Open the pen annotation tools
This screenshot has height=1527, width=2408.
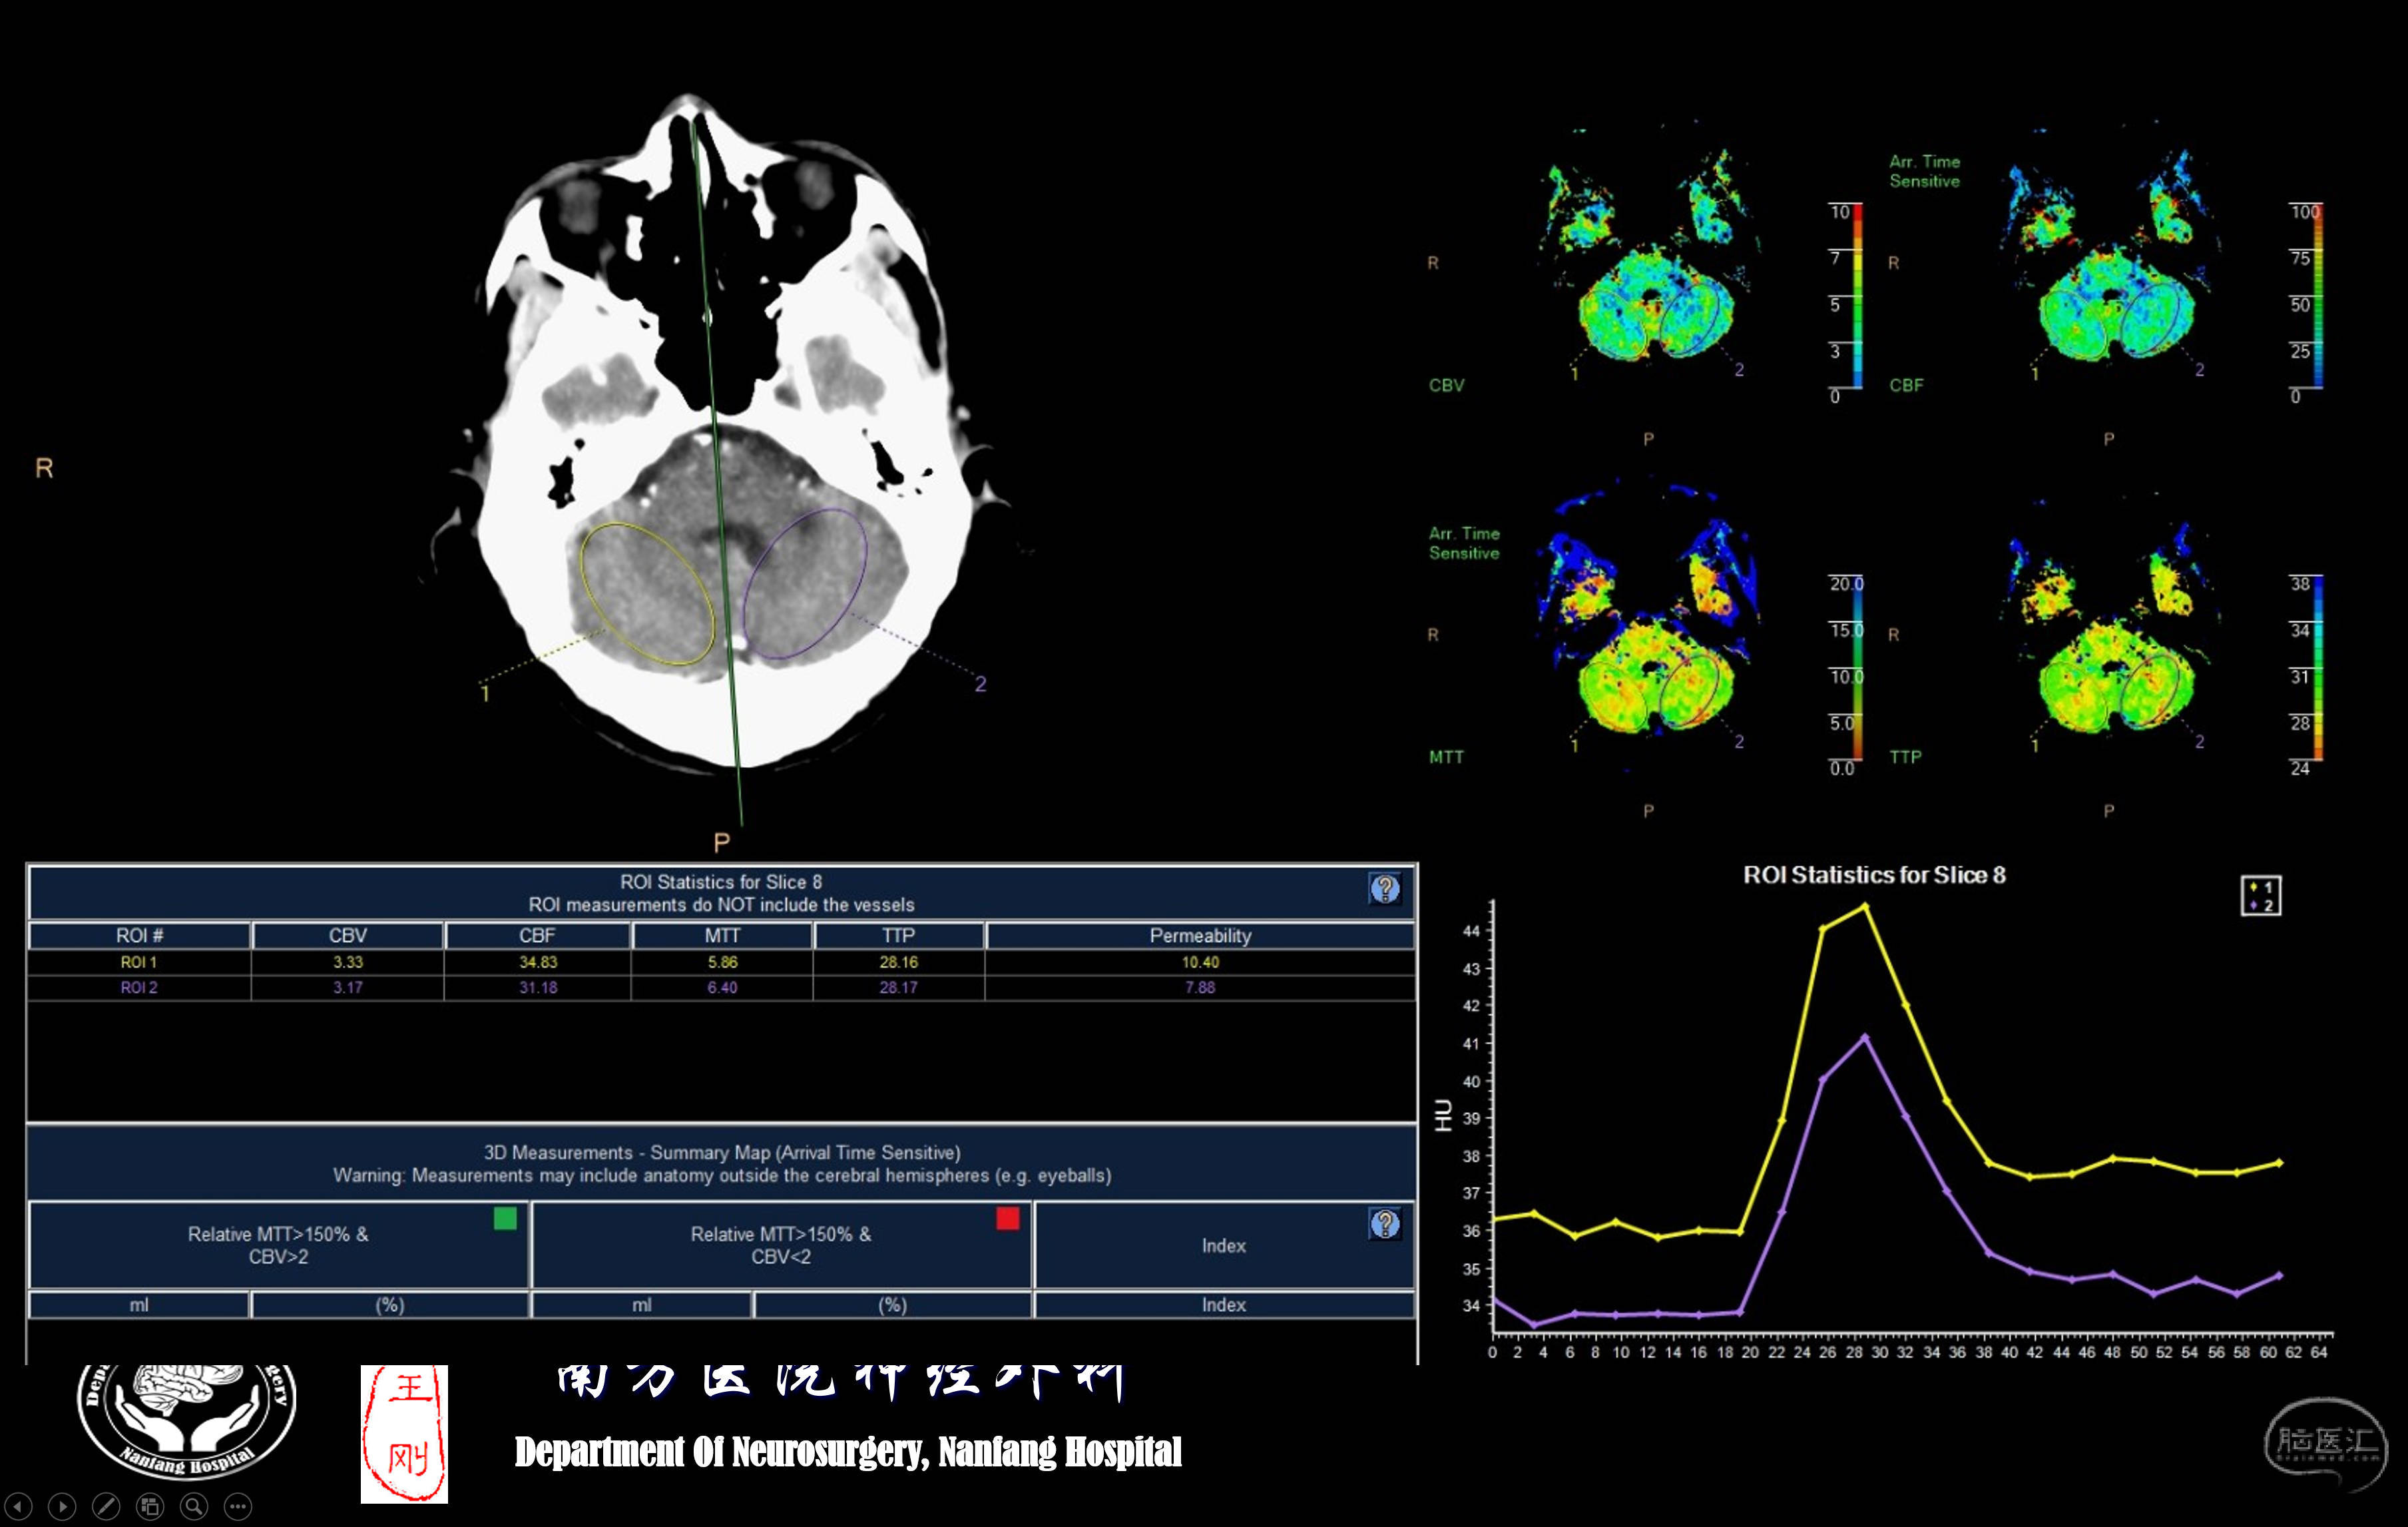106,1506
